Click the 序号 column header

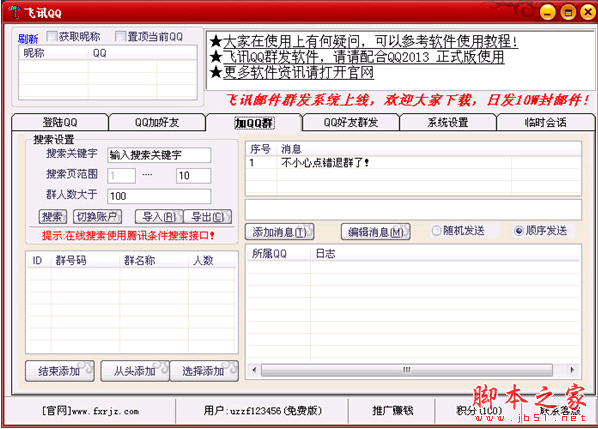pos(261,149)
